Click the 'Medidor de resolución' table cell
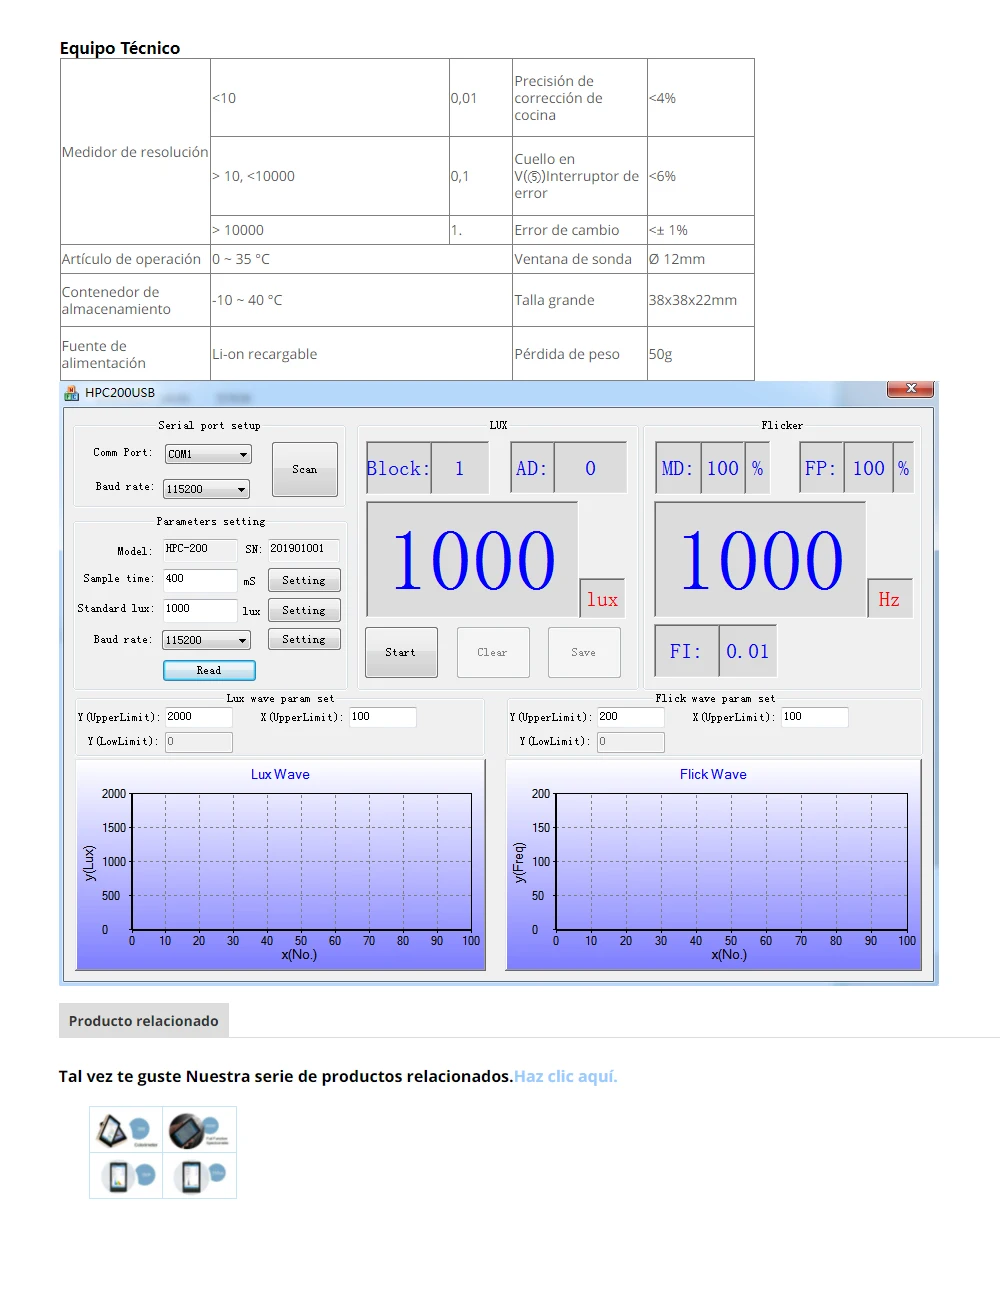The height and width of the screenshot is (1291, 1000). click(x=135, y=152)
